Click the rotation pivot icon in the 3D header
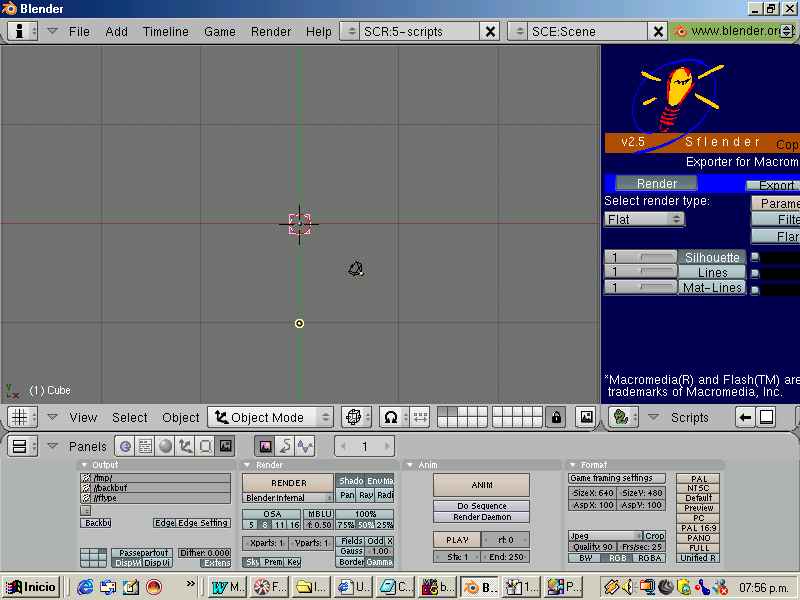The width and height of the screenshot is (800, 600). 356,417
